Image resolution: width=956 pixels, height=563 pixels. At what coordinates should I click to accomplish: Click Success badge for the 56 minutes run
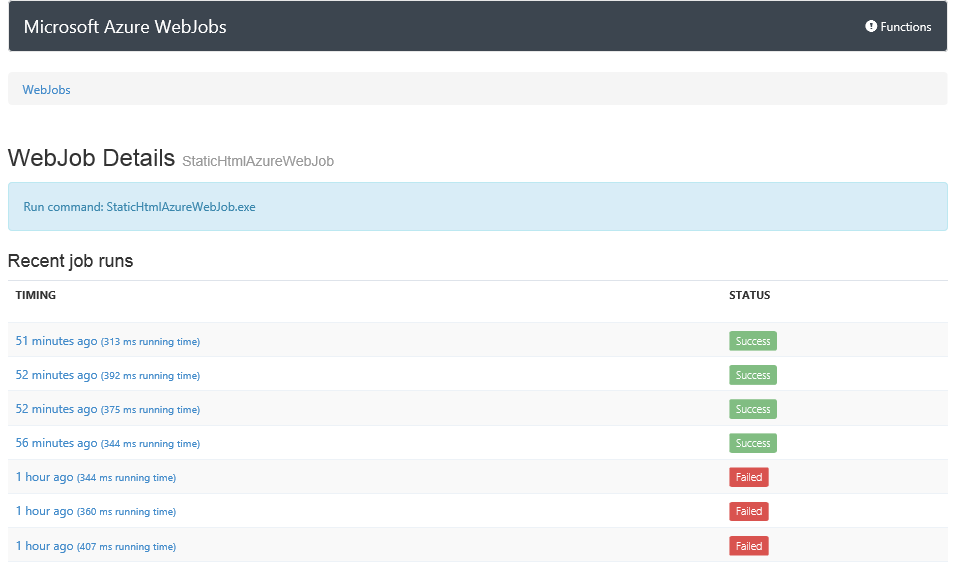pyautogui.click(x=752, y=443)
